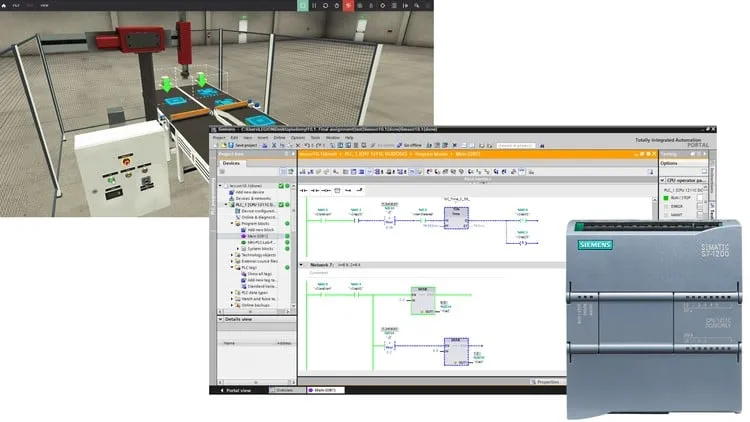The height and width of the screenshot is (422, 750).
Task: Select Main [OB1] in the project tree
Action: pos(257,236)
